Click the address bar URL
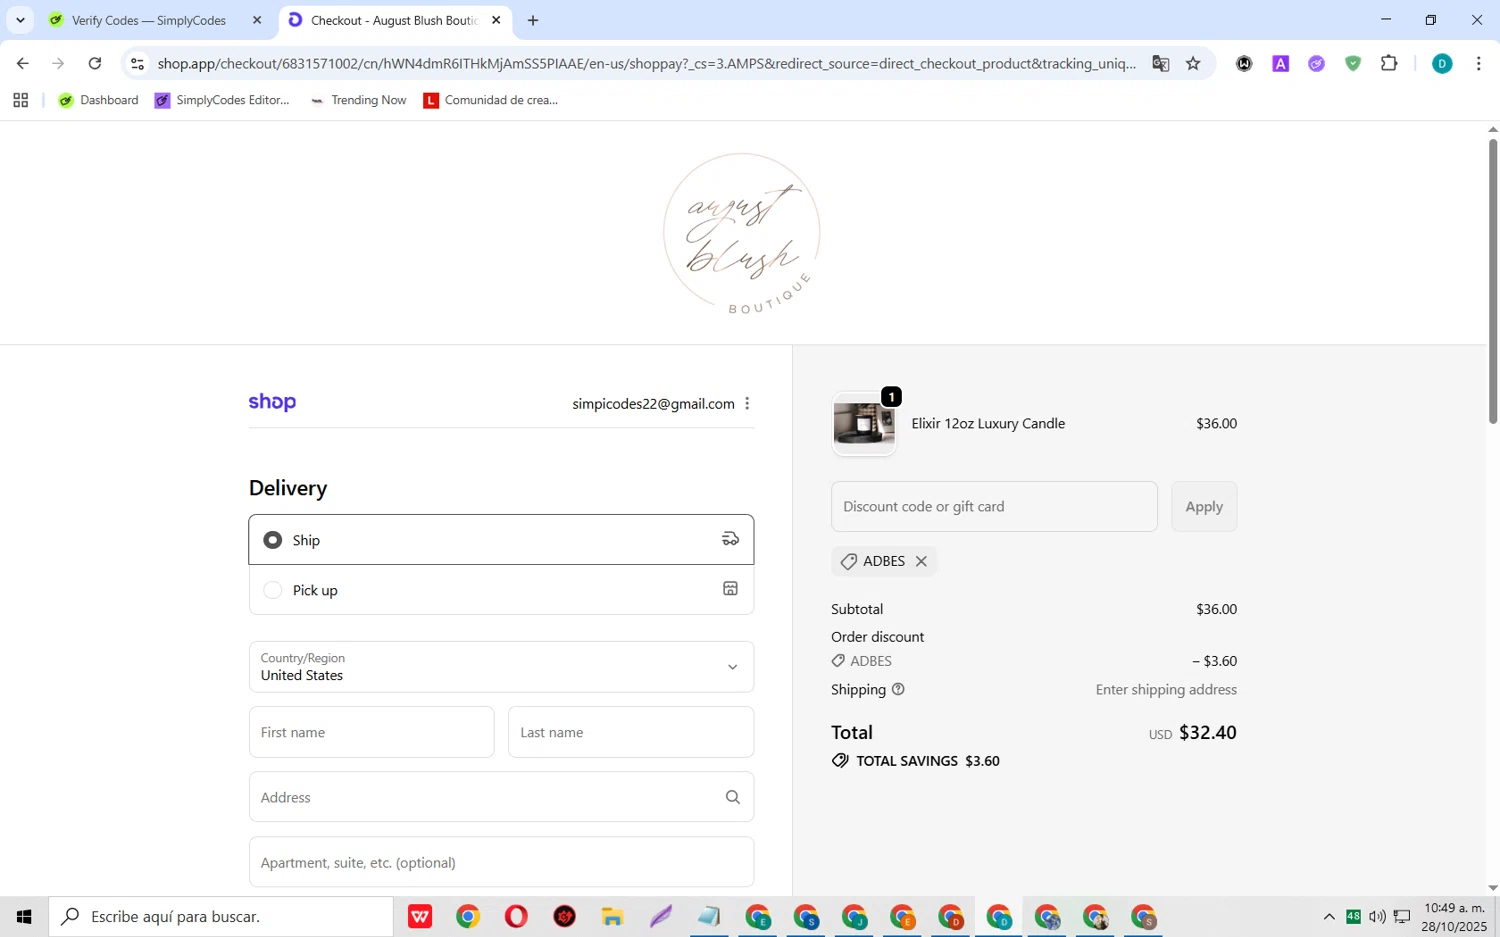 pyautogui.click(x=646, y=63)
